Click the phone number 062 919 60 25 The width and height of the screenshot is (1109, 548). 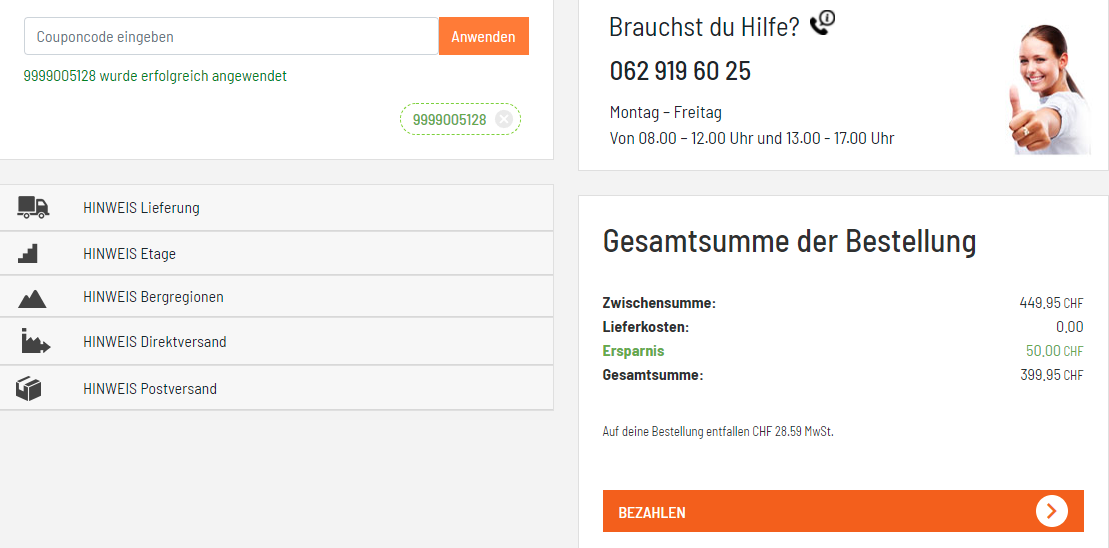(680, 71)
